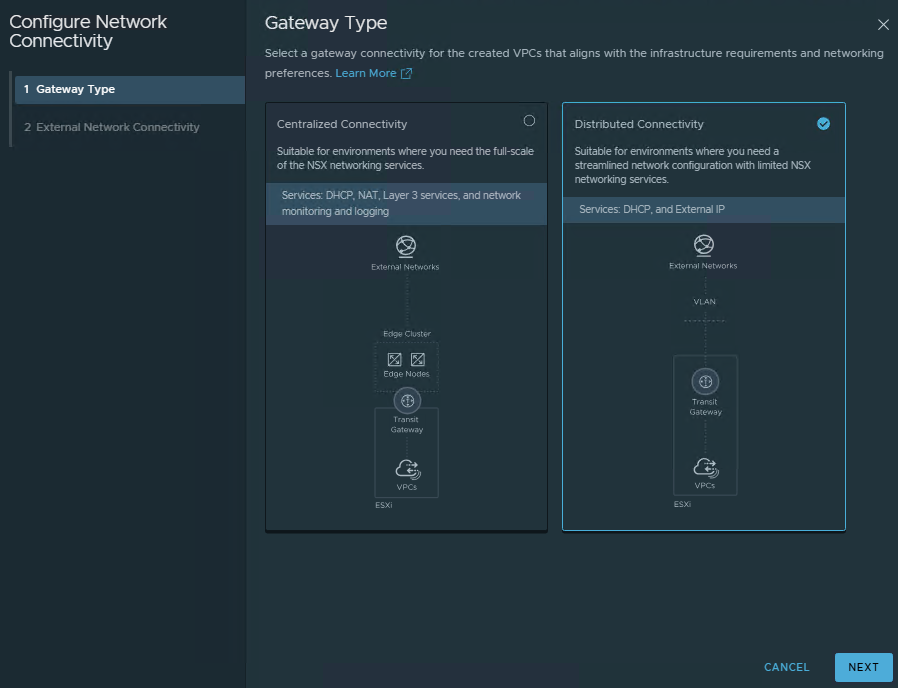This screenshot has height=688, width=898.
Task: Open the Gateway Type step
Action: [x=75, y=90]
